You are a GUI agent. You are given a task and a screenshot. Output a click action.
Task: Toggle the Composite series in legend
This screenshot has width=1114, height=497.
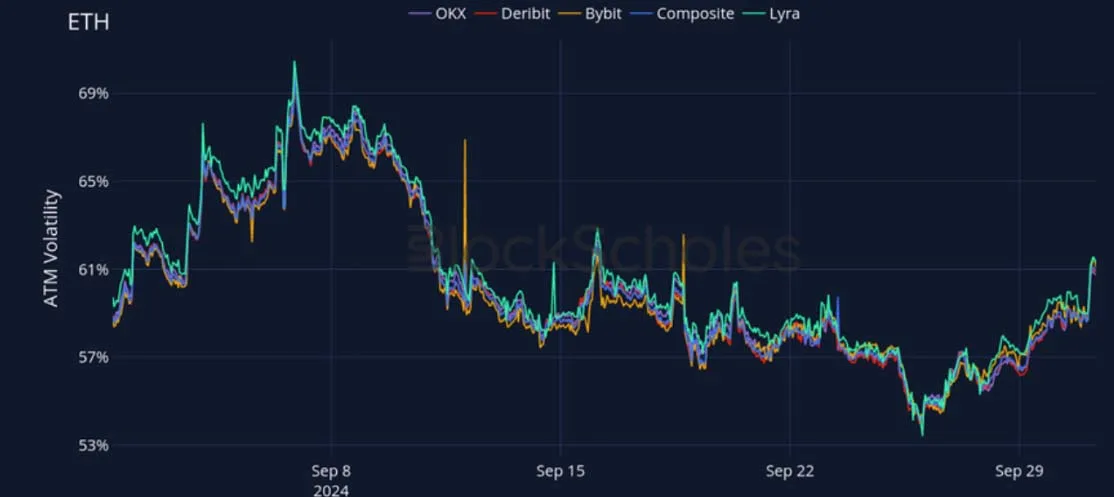click(x=682, y=13)
